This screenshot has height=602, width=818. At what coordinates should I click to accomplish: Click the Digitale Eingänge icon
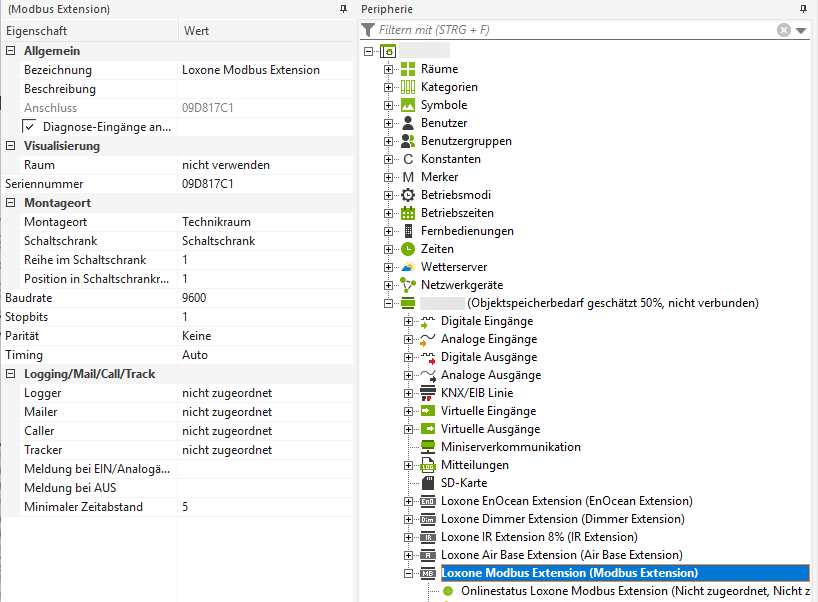(x=428, y=321)
